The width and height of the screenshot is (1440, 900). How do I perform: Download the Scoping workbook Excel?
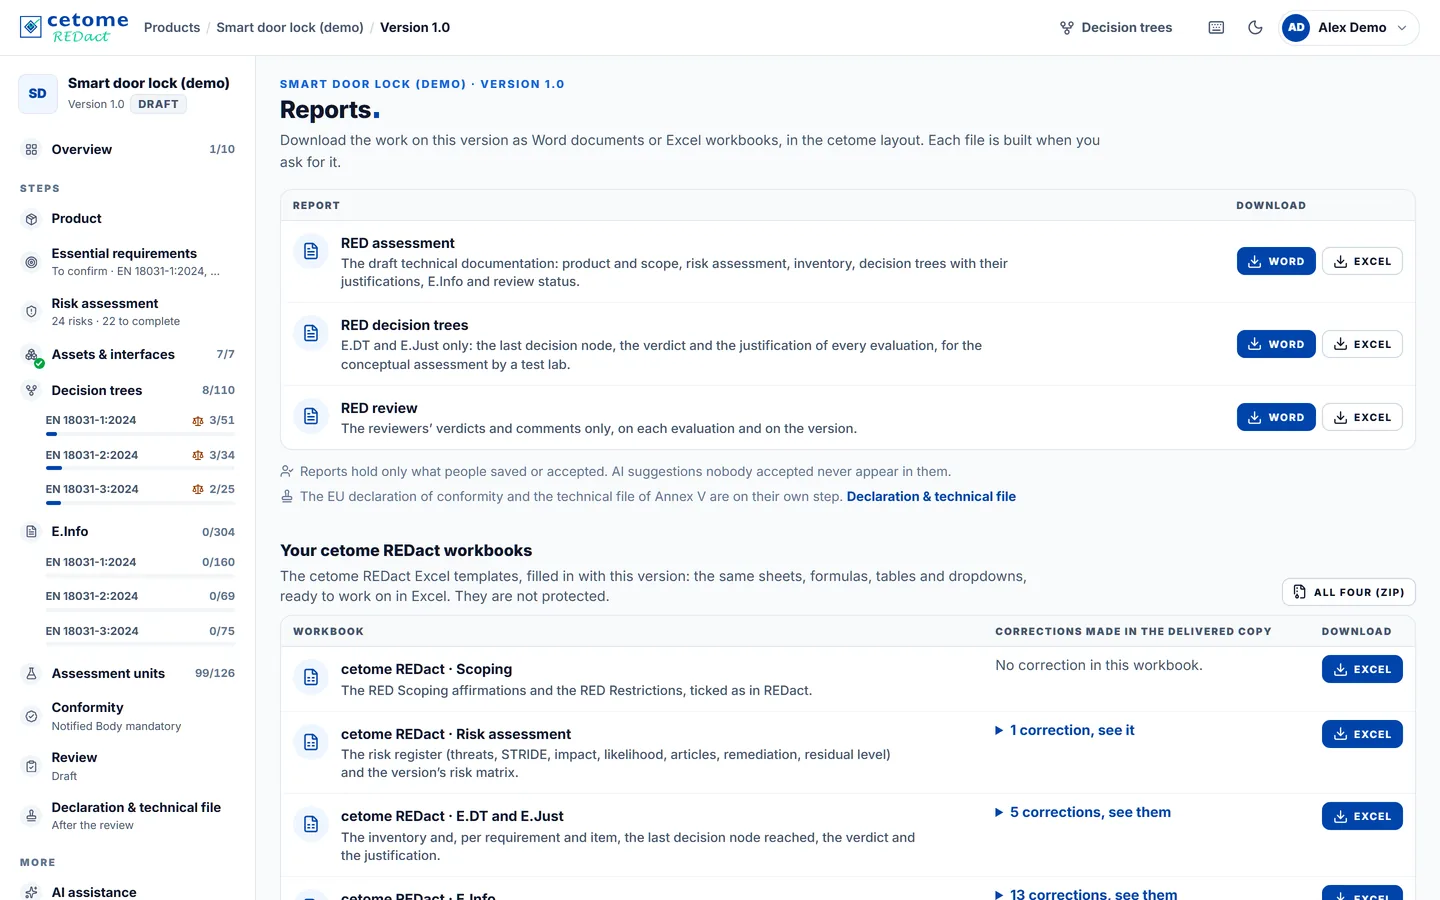pyautogui.click(x=1362, y=669)
